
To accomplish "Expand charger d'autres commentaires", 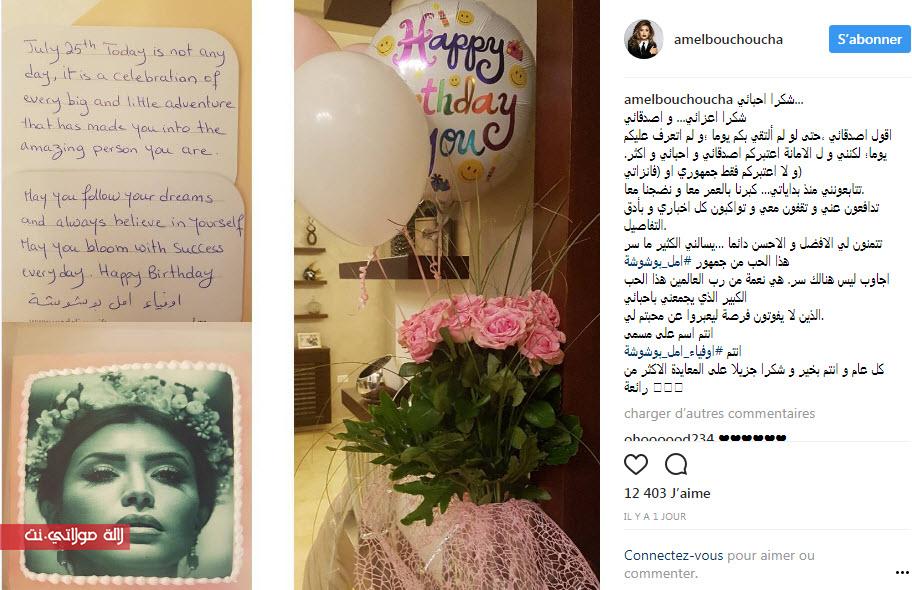I will (719, 414).
